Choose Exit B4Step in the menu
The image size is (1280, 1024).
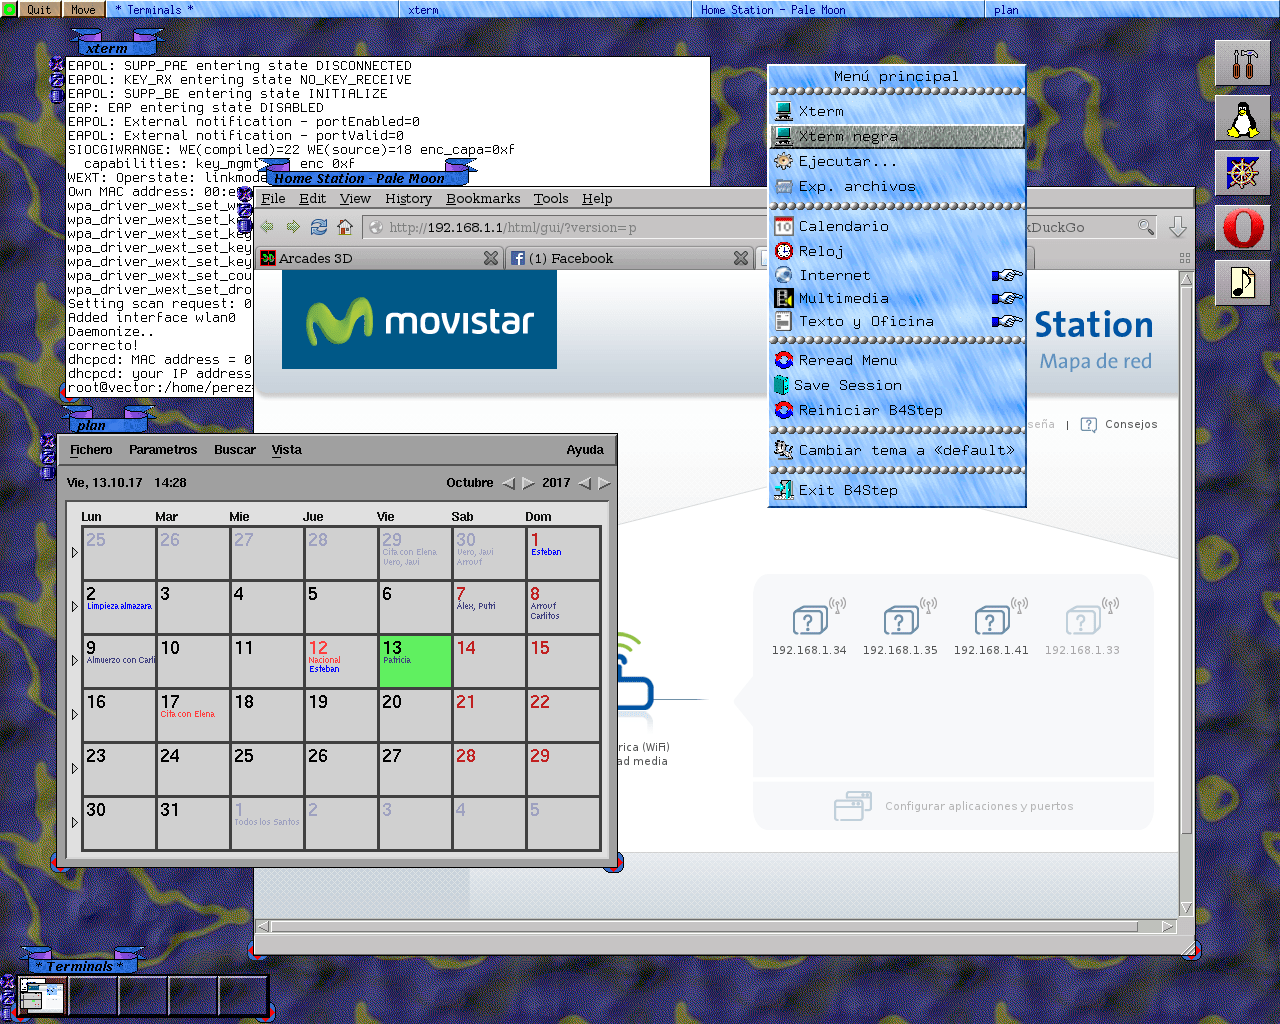pos(897,490)
